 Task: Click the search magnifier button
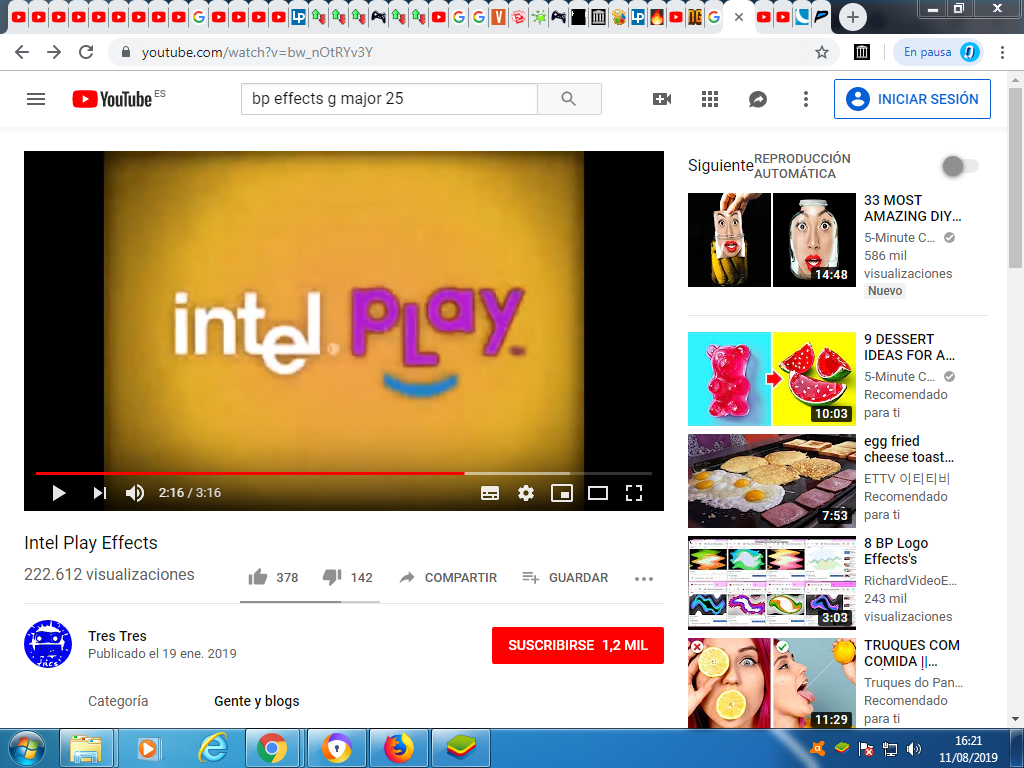[x=569, y=99]
